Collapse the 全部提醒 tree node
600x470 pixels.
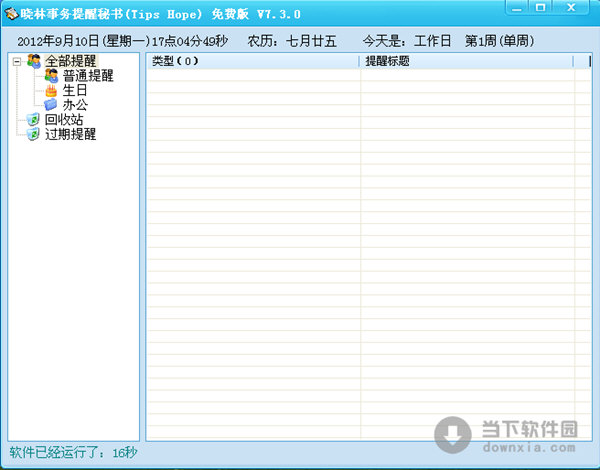[16, 62]
